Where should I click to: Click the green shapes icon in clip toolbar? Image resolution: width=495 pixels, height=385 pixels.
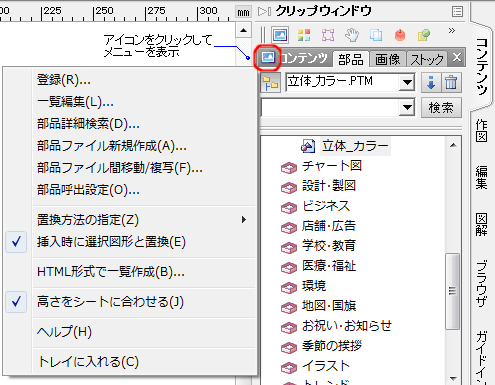coord(424,35)
